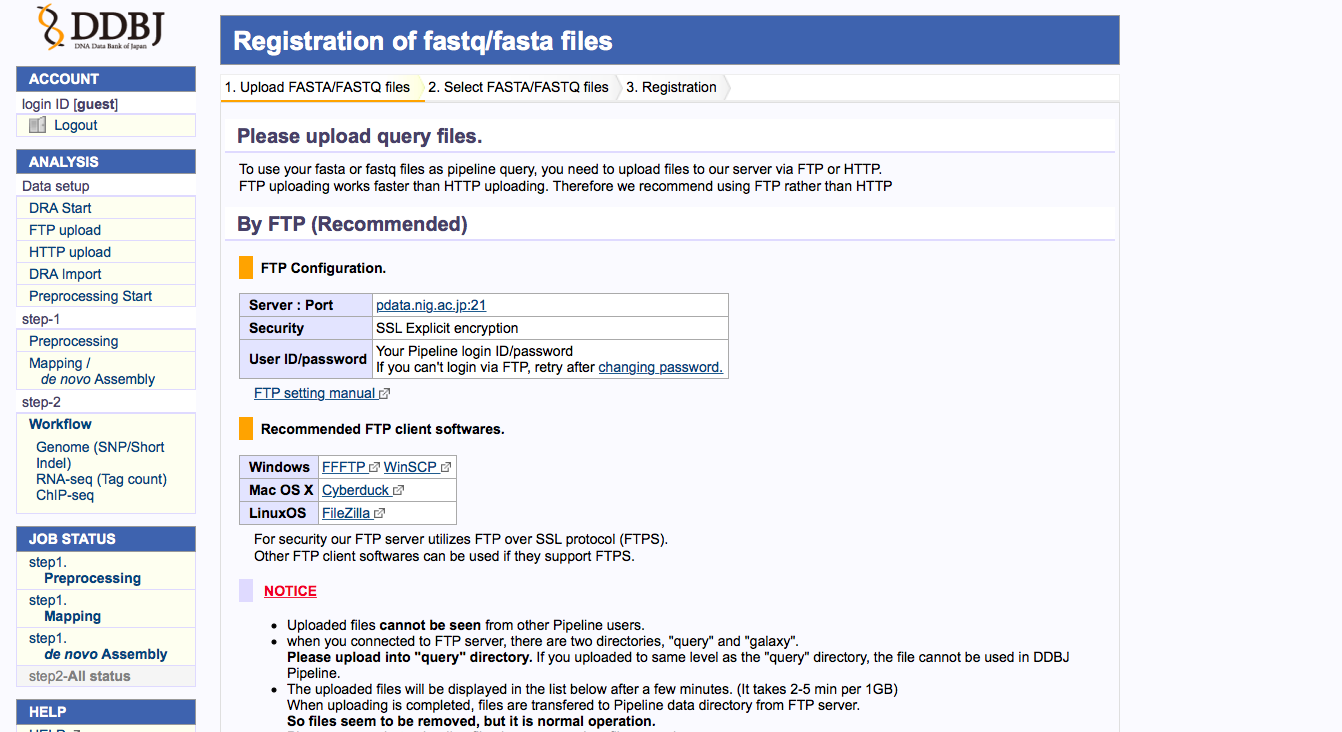Click orange marker beside FTP Configuration heading
This screenshot has width=1342, height=732.
coord(246,268)
